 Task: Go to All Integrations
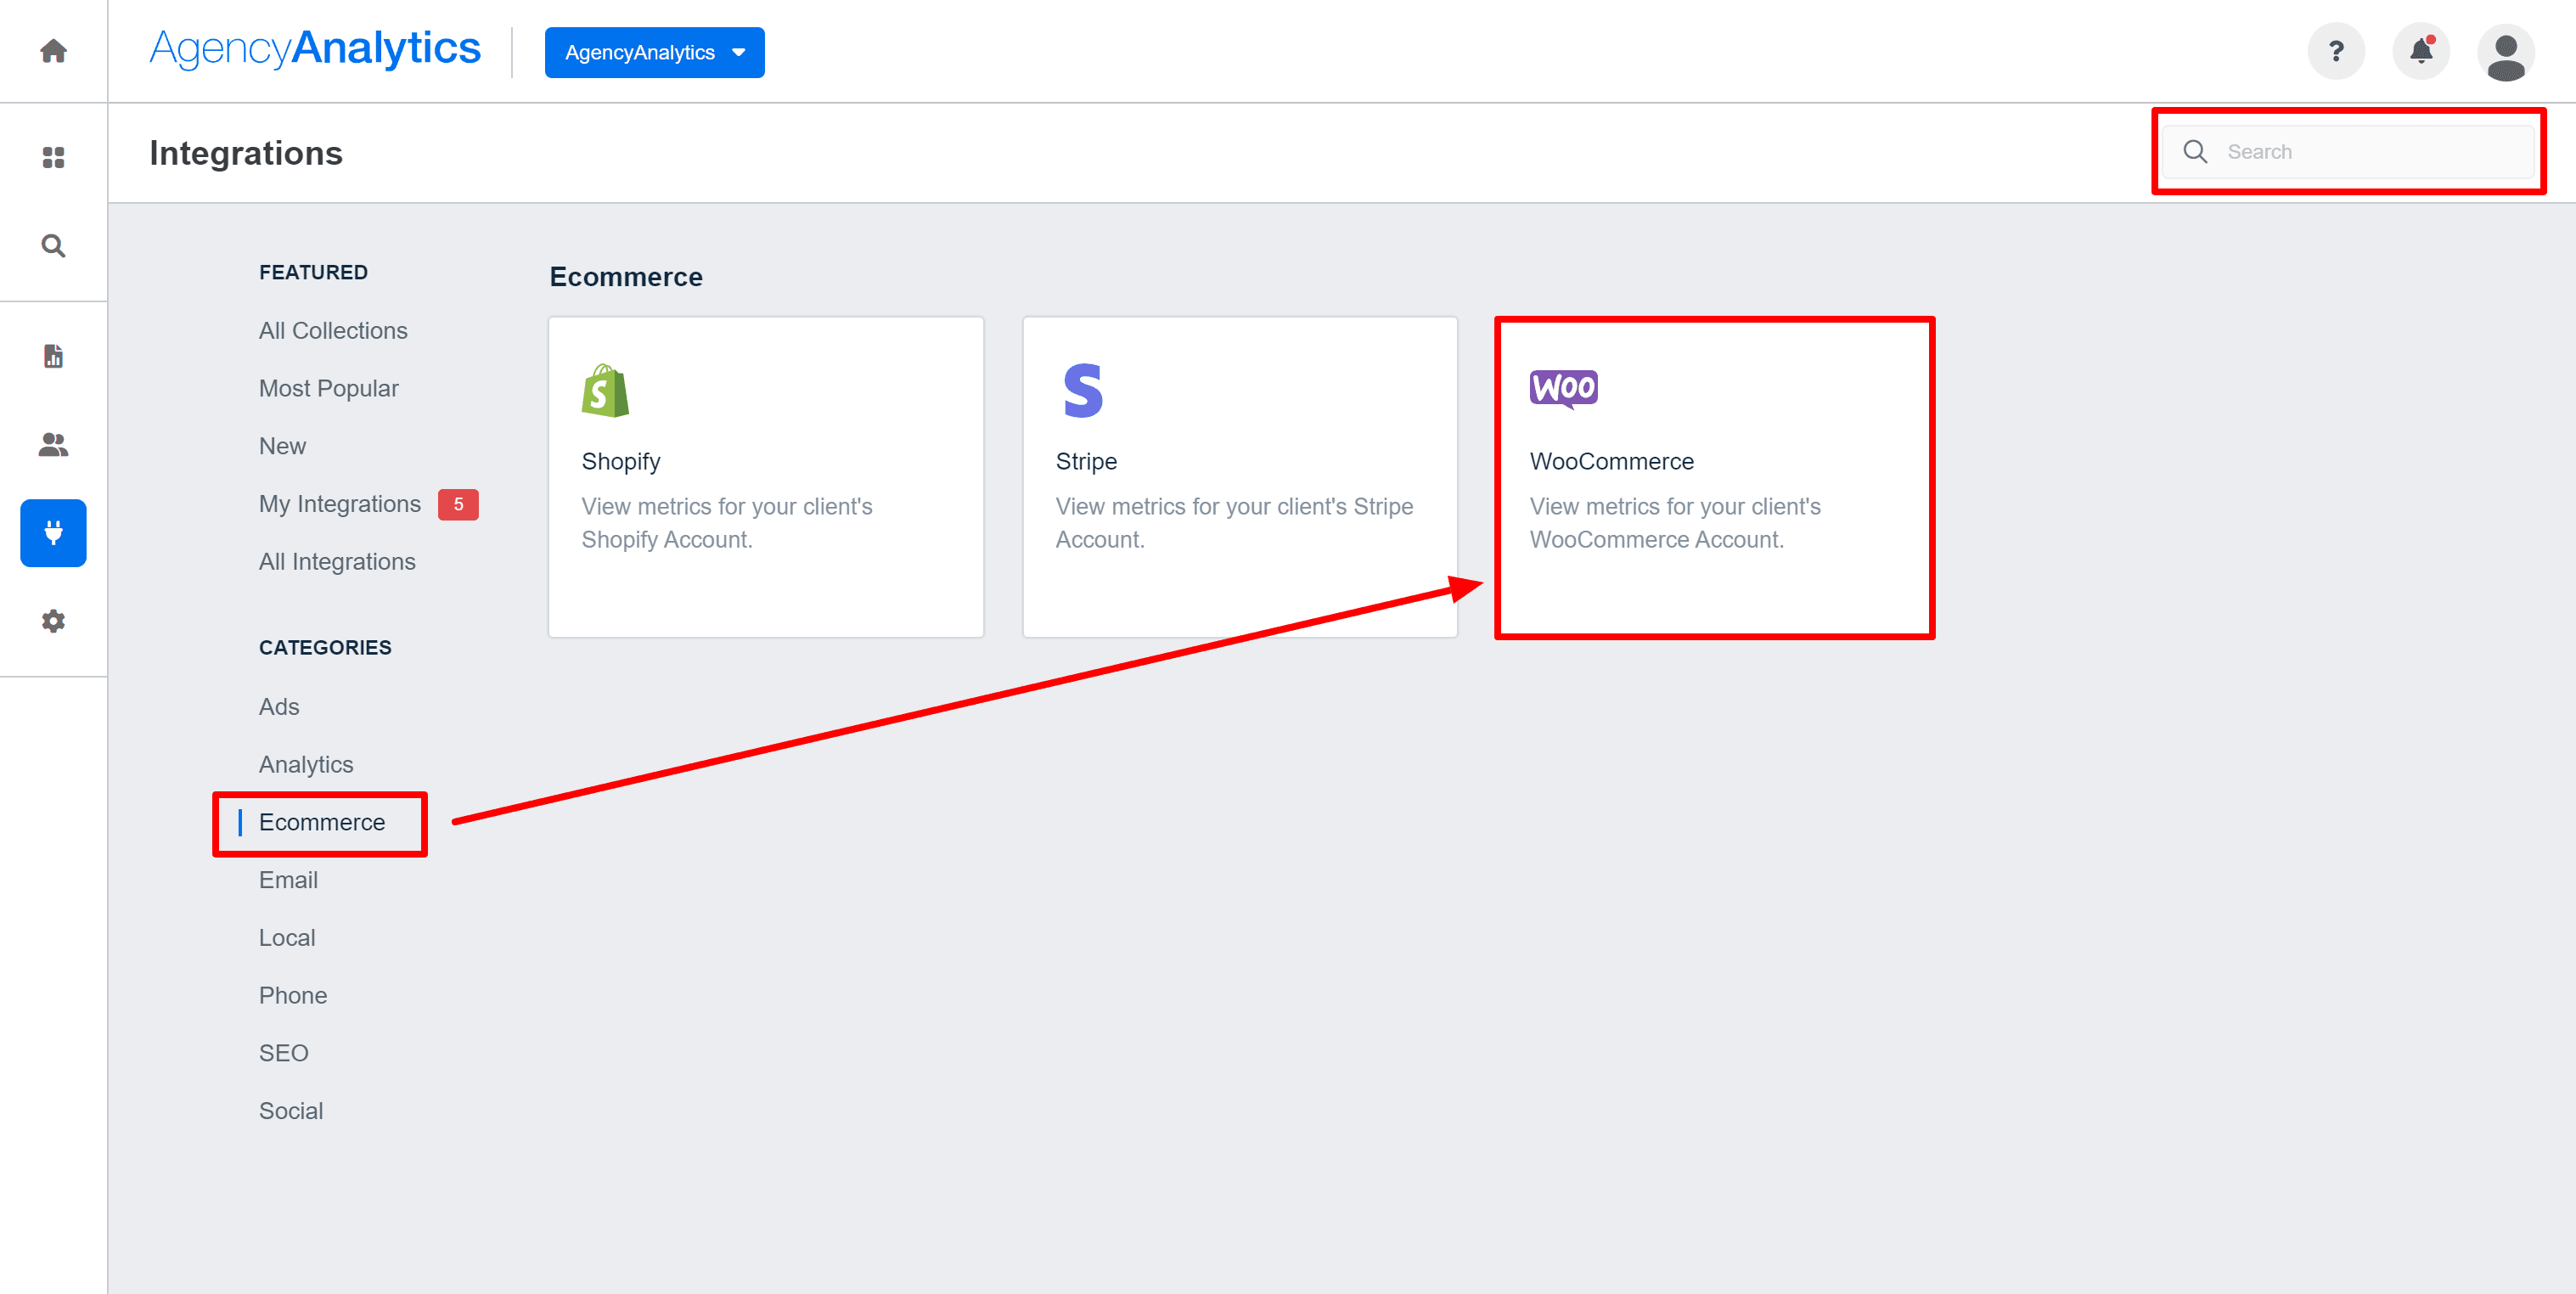click(x=337, y=562)
